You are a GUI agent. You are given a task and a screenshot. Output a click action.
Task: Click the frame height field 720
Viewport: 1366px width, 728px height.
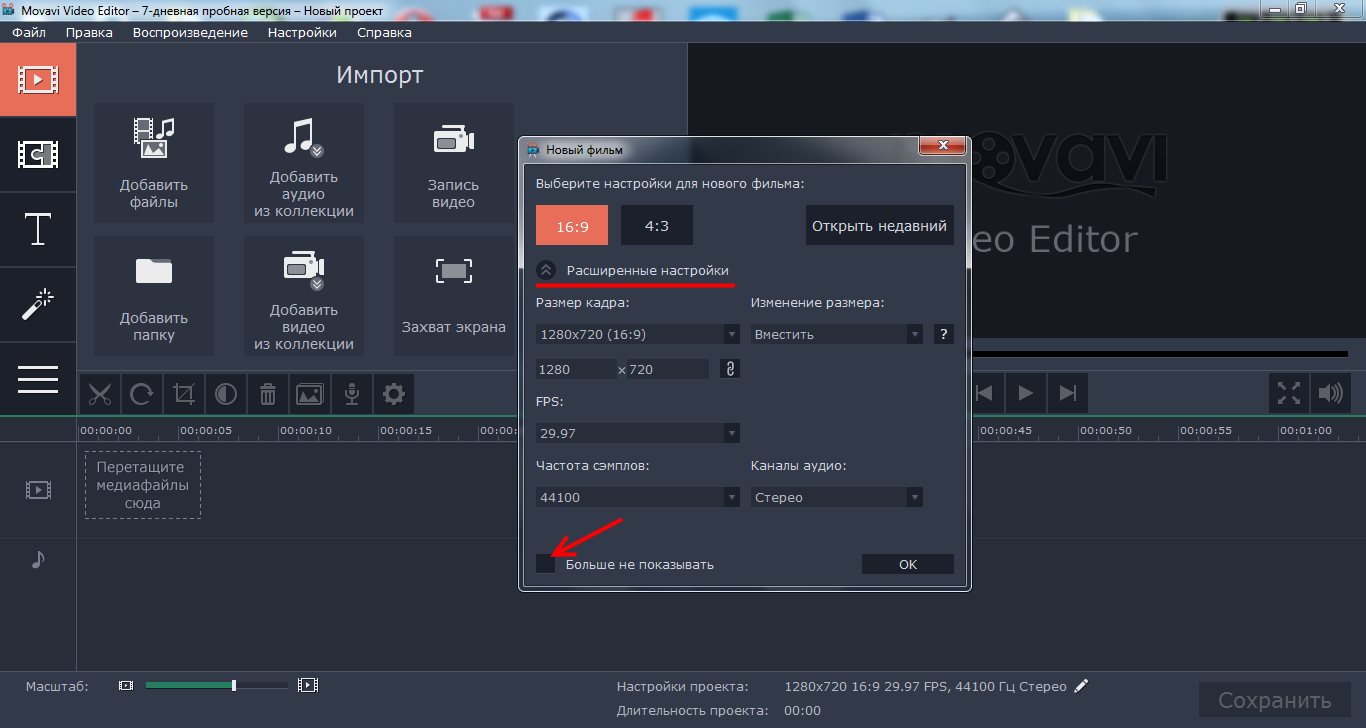pyautogui.click(x=668, y=369)
